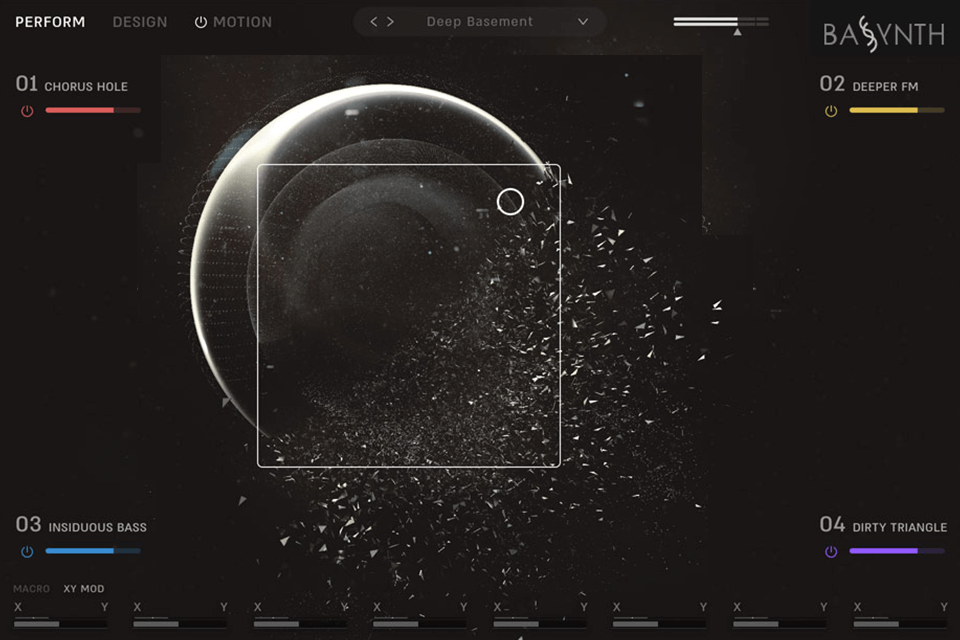Open the preset list chevron
960x640 pixels.
pos(583,21)
